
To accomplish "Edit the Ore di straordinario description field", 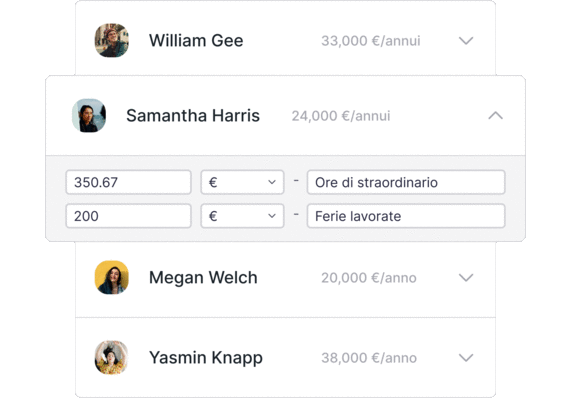I will (x=406, y=182).
